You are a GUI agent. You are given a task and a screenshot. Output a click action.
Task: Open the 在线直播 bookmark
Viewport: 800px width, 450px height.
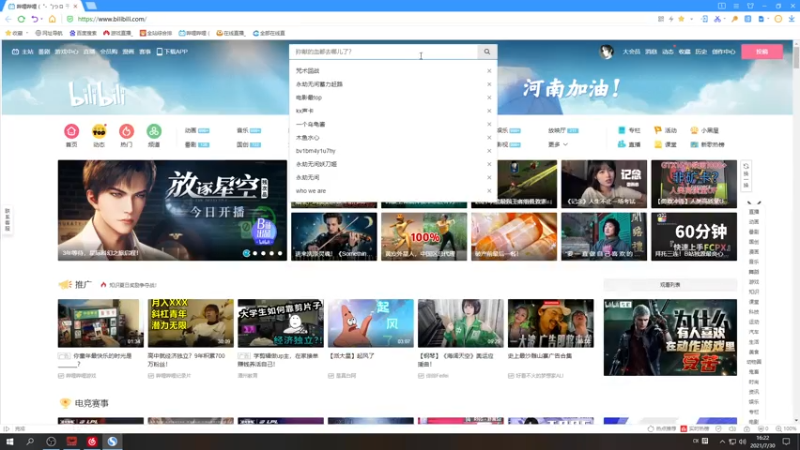[230, 33]
